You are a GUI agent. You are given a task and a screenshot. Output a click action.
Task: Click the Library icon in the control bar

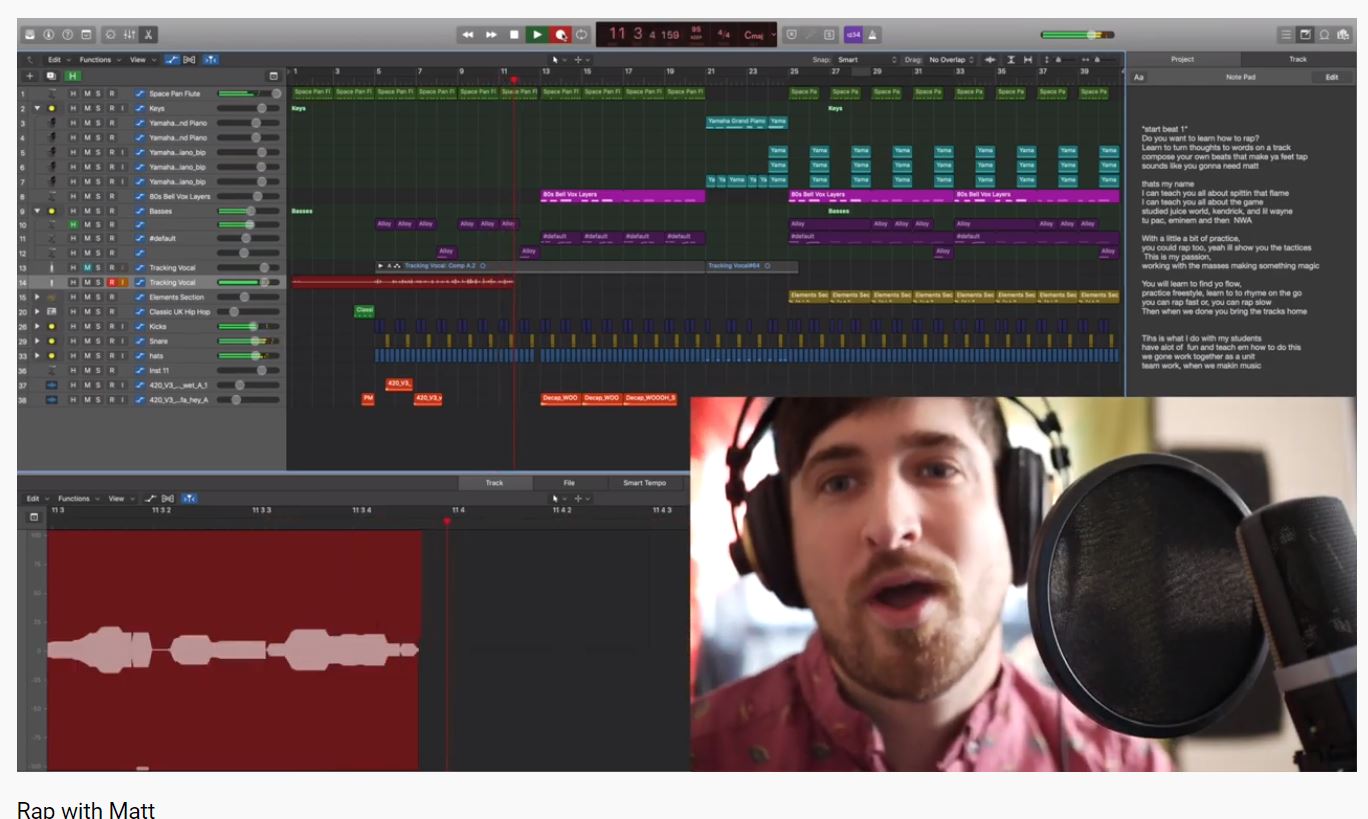point(30,35)
